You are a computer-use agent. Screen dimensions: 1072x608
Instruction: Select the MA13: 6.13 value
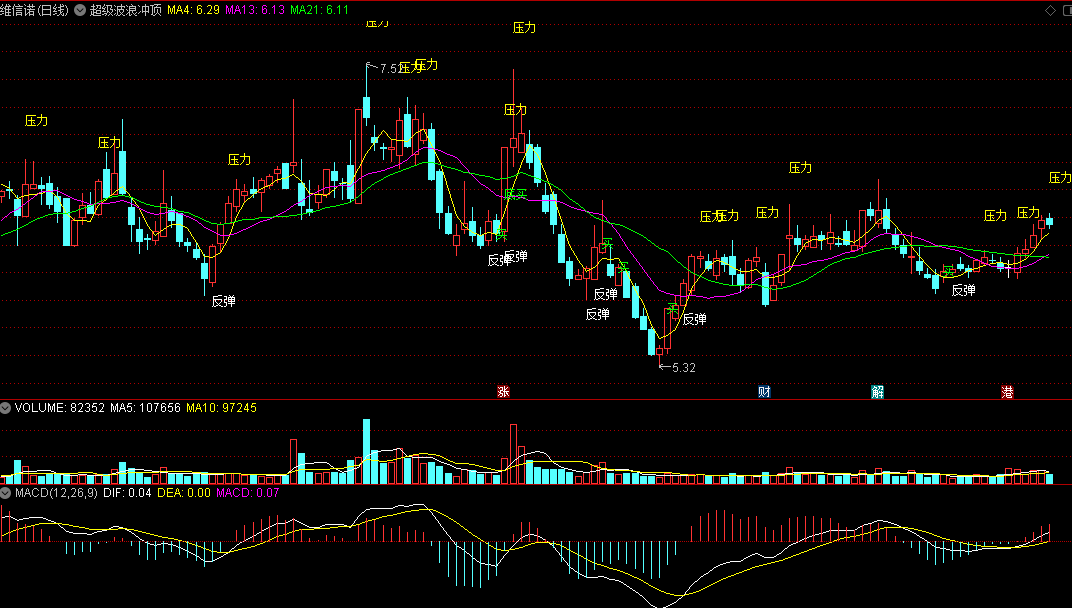[x=255, y=10]
